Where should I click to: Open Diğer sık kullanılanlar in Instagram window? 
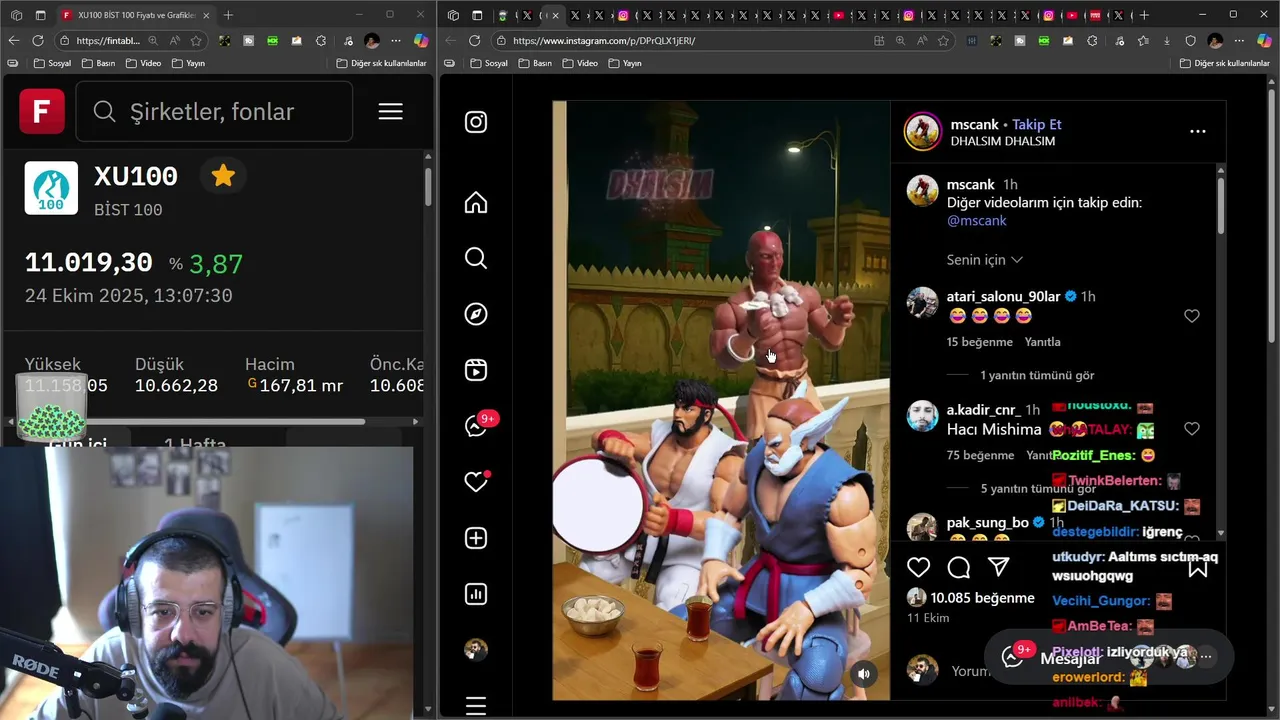pyautogui.click(x=1225, y=63)
